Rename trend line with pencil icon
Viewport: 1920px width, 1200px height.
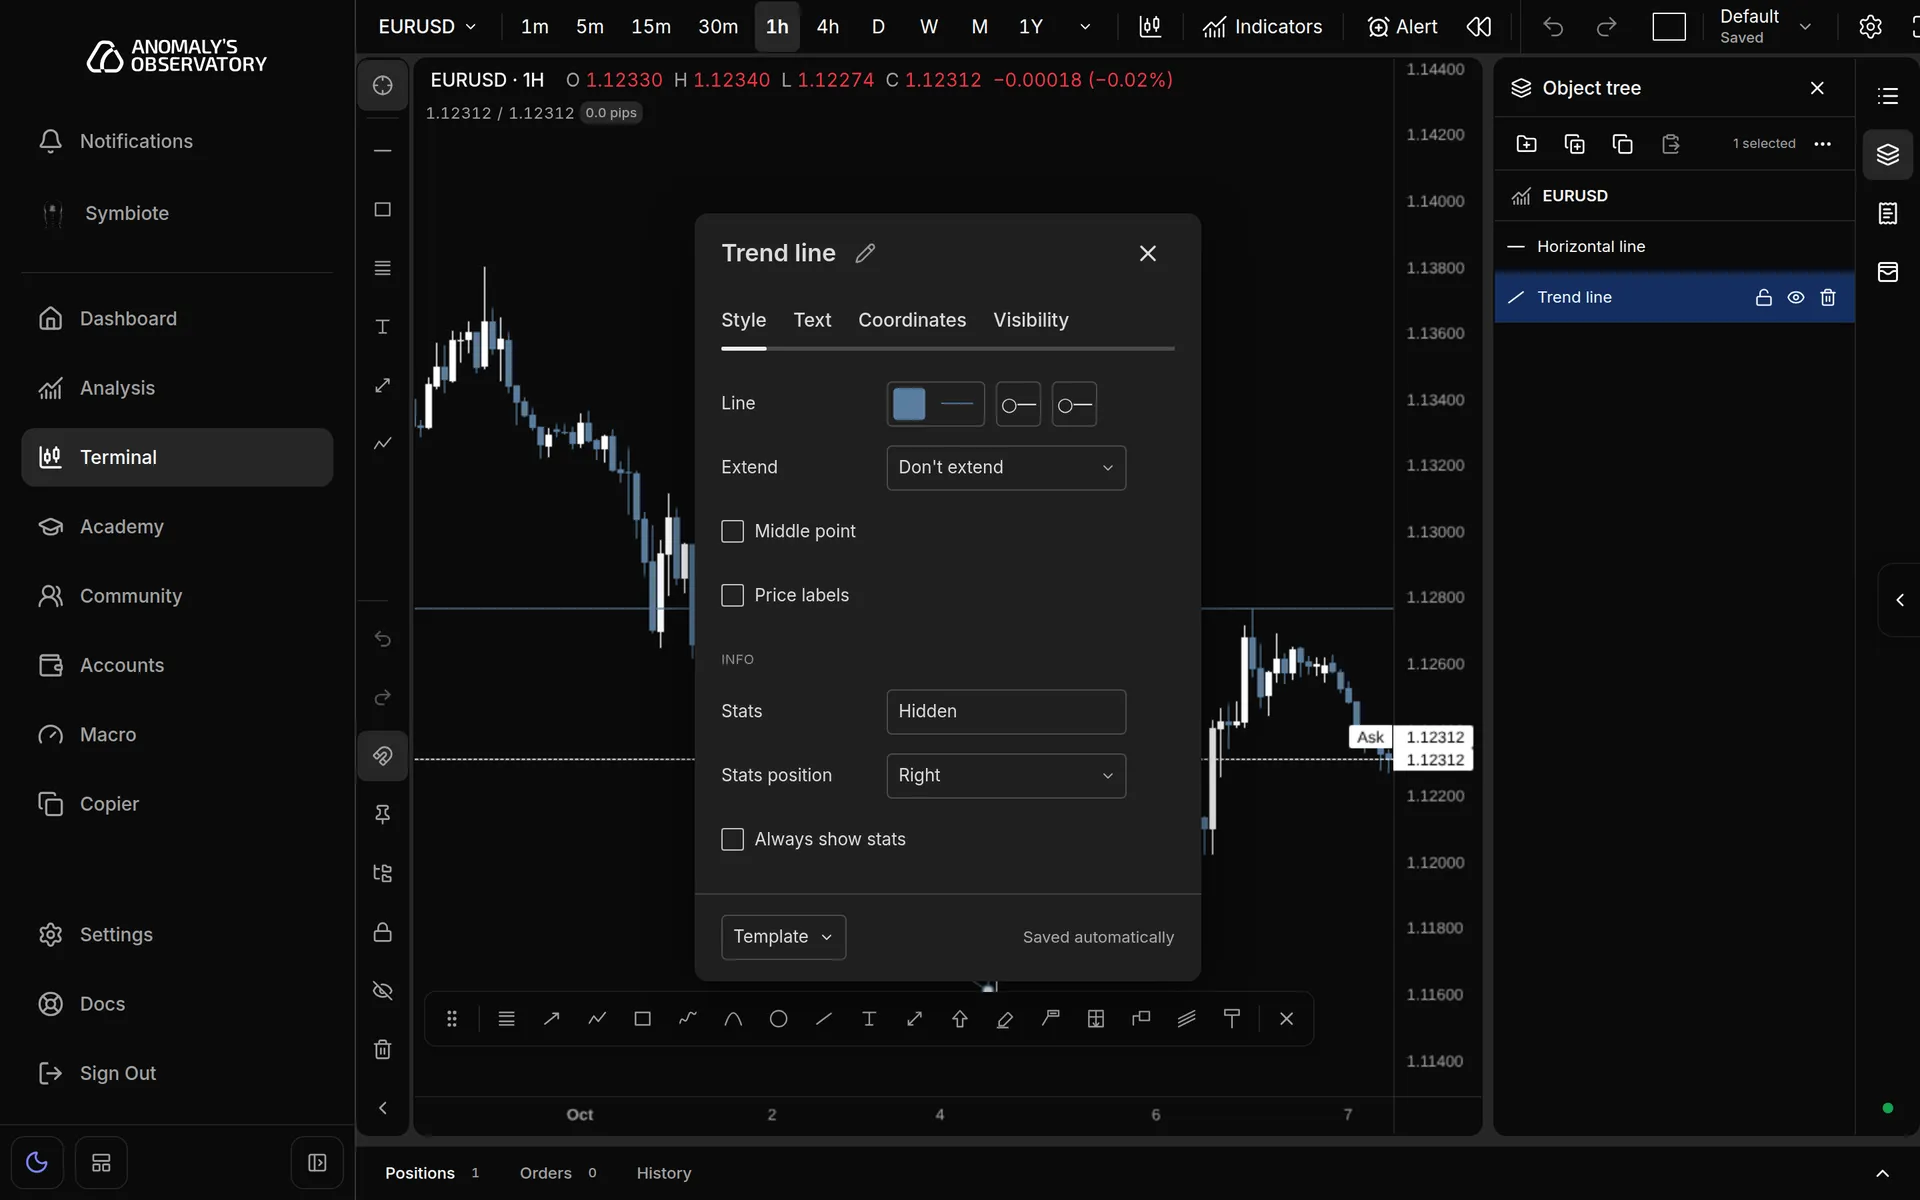865,254
